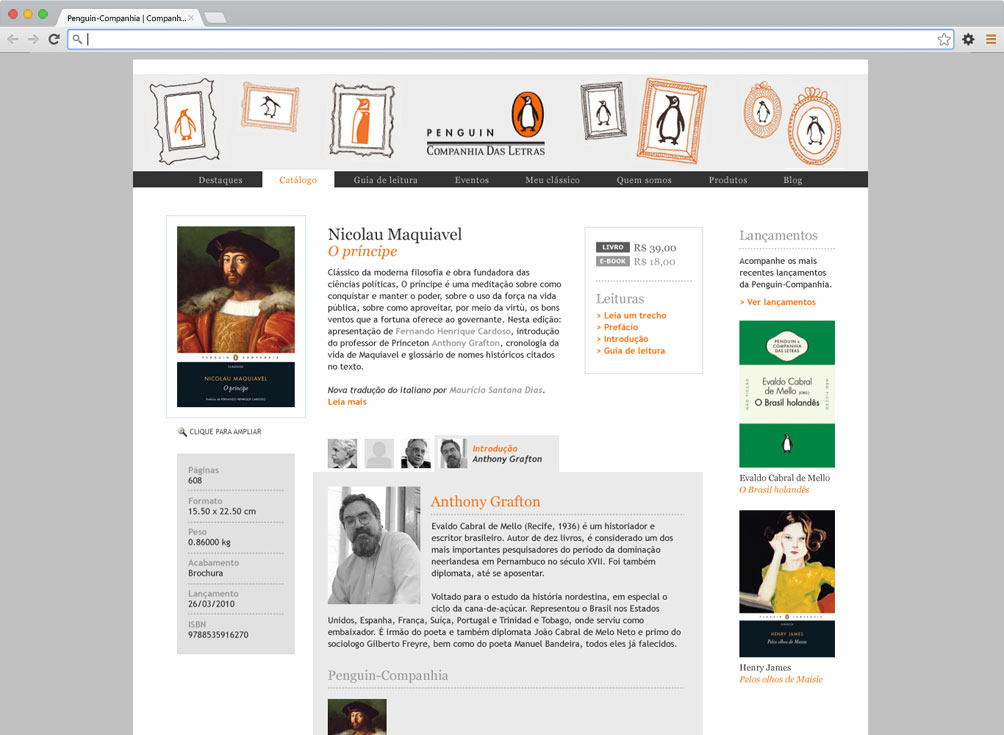Open the O Brasil holandês green cover
1004x735 pixels.
click(x=786, y=393)
